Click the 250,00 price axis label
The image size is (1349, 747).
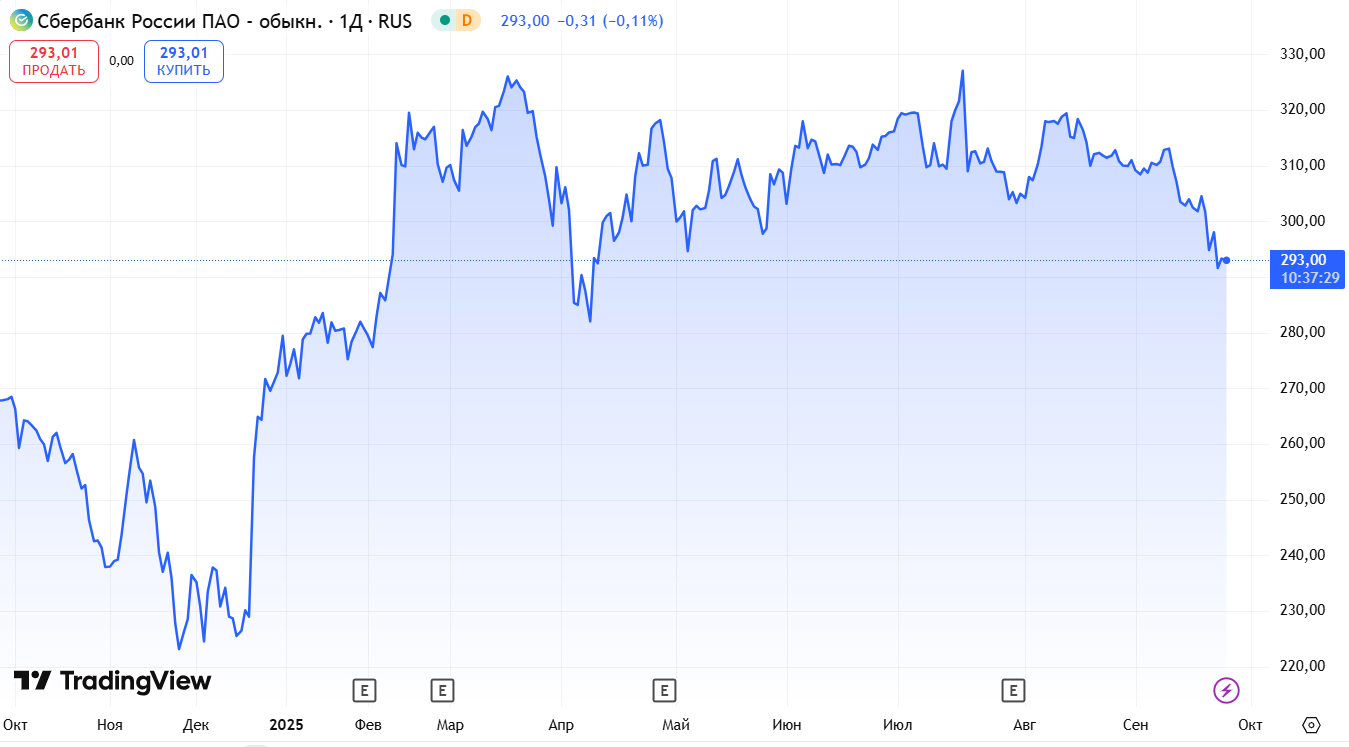1302,499
